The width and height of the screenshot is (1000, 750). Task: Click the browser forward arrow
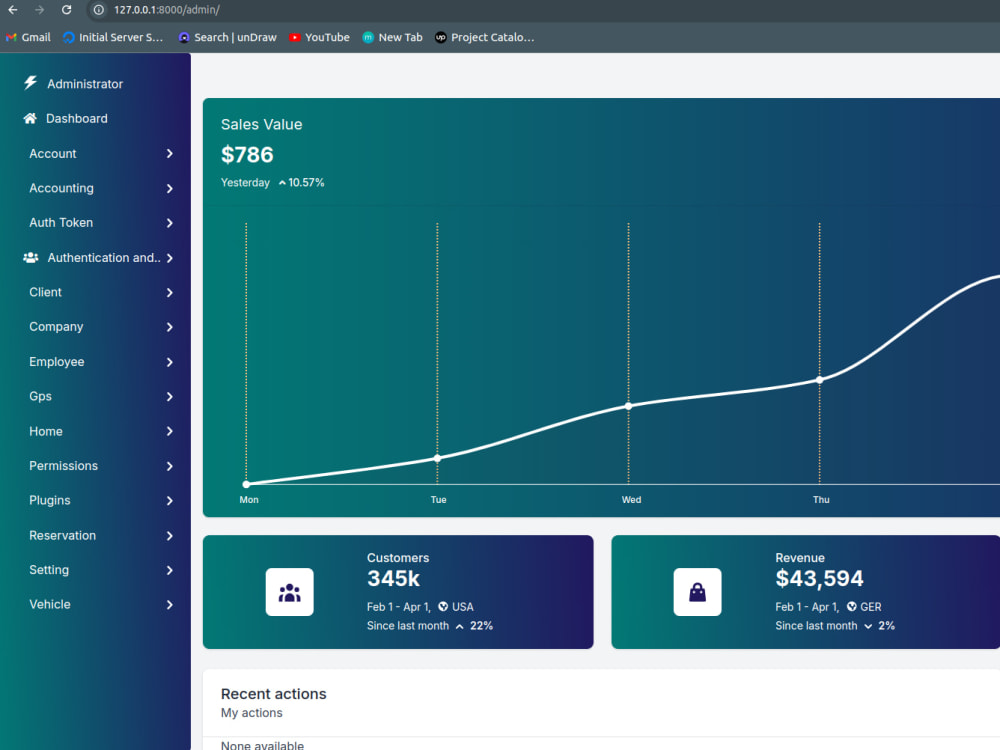click(x=40, y=10)
